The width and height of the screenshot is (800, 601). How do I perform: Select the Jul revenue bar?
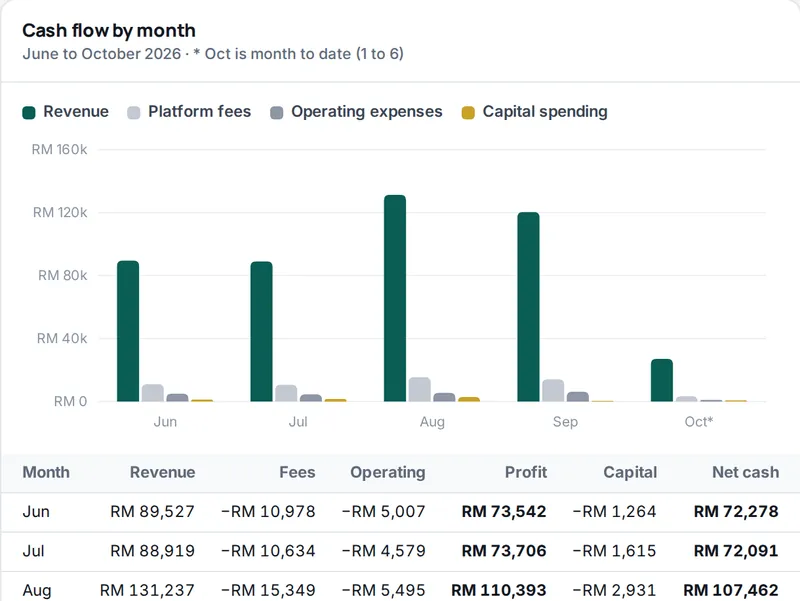click(x=261, y=332)
